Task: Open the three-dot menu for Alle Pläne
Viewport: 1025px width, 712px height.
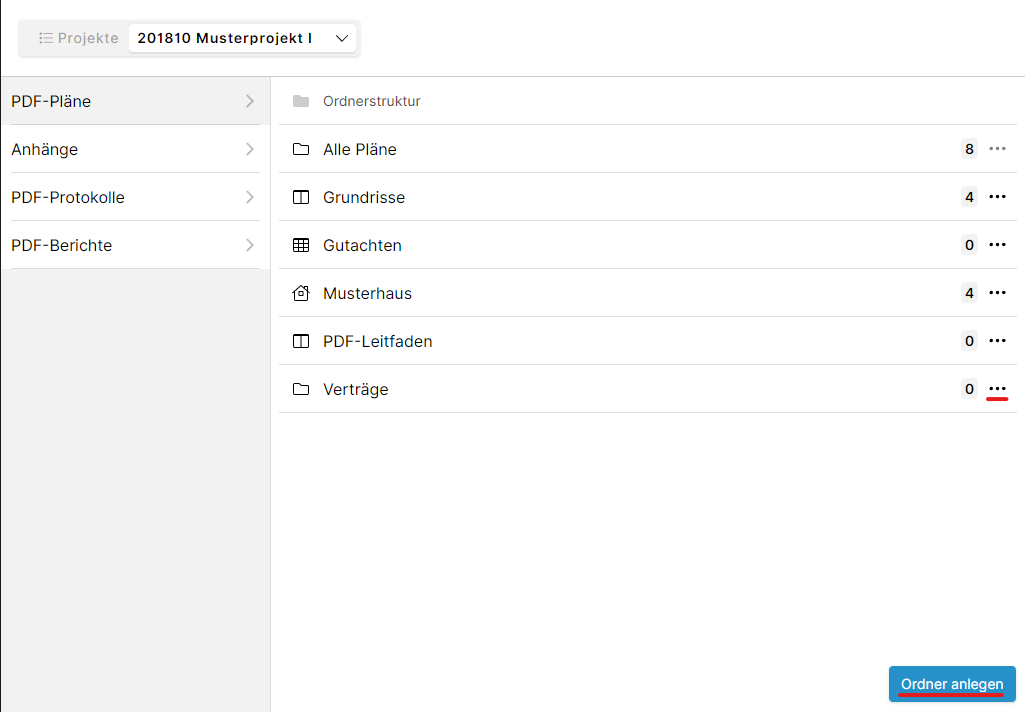Action: click(998, 149)
